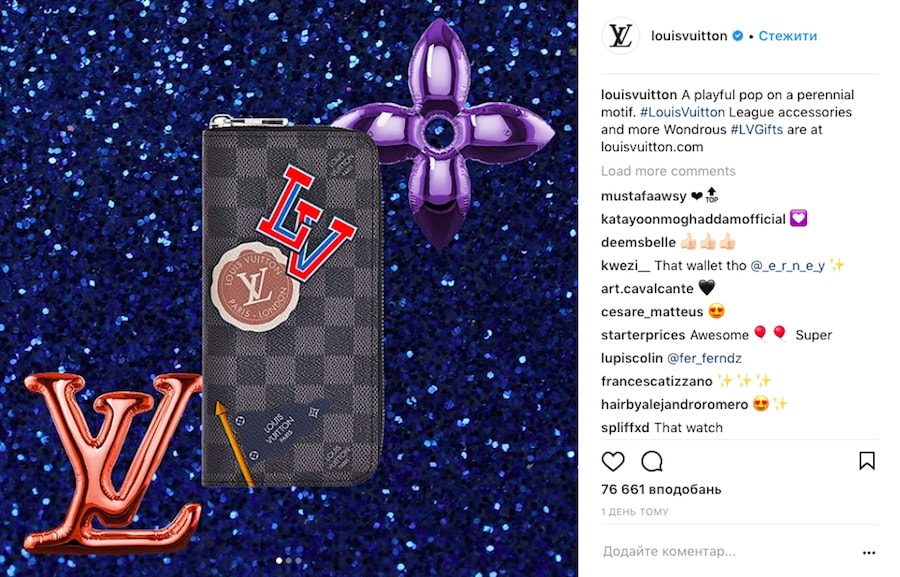Open the #LouisVuitton hashtag

click(682, 112)
